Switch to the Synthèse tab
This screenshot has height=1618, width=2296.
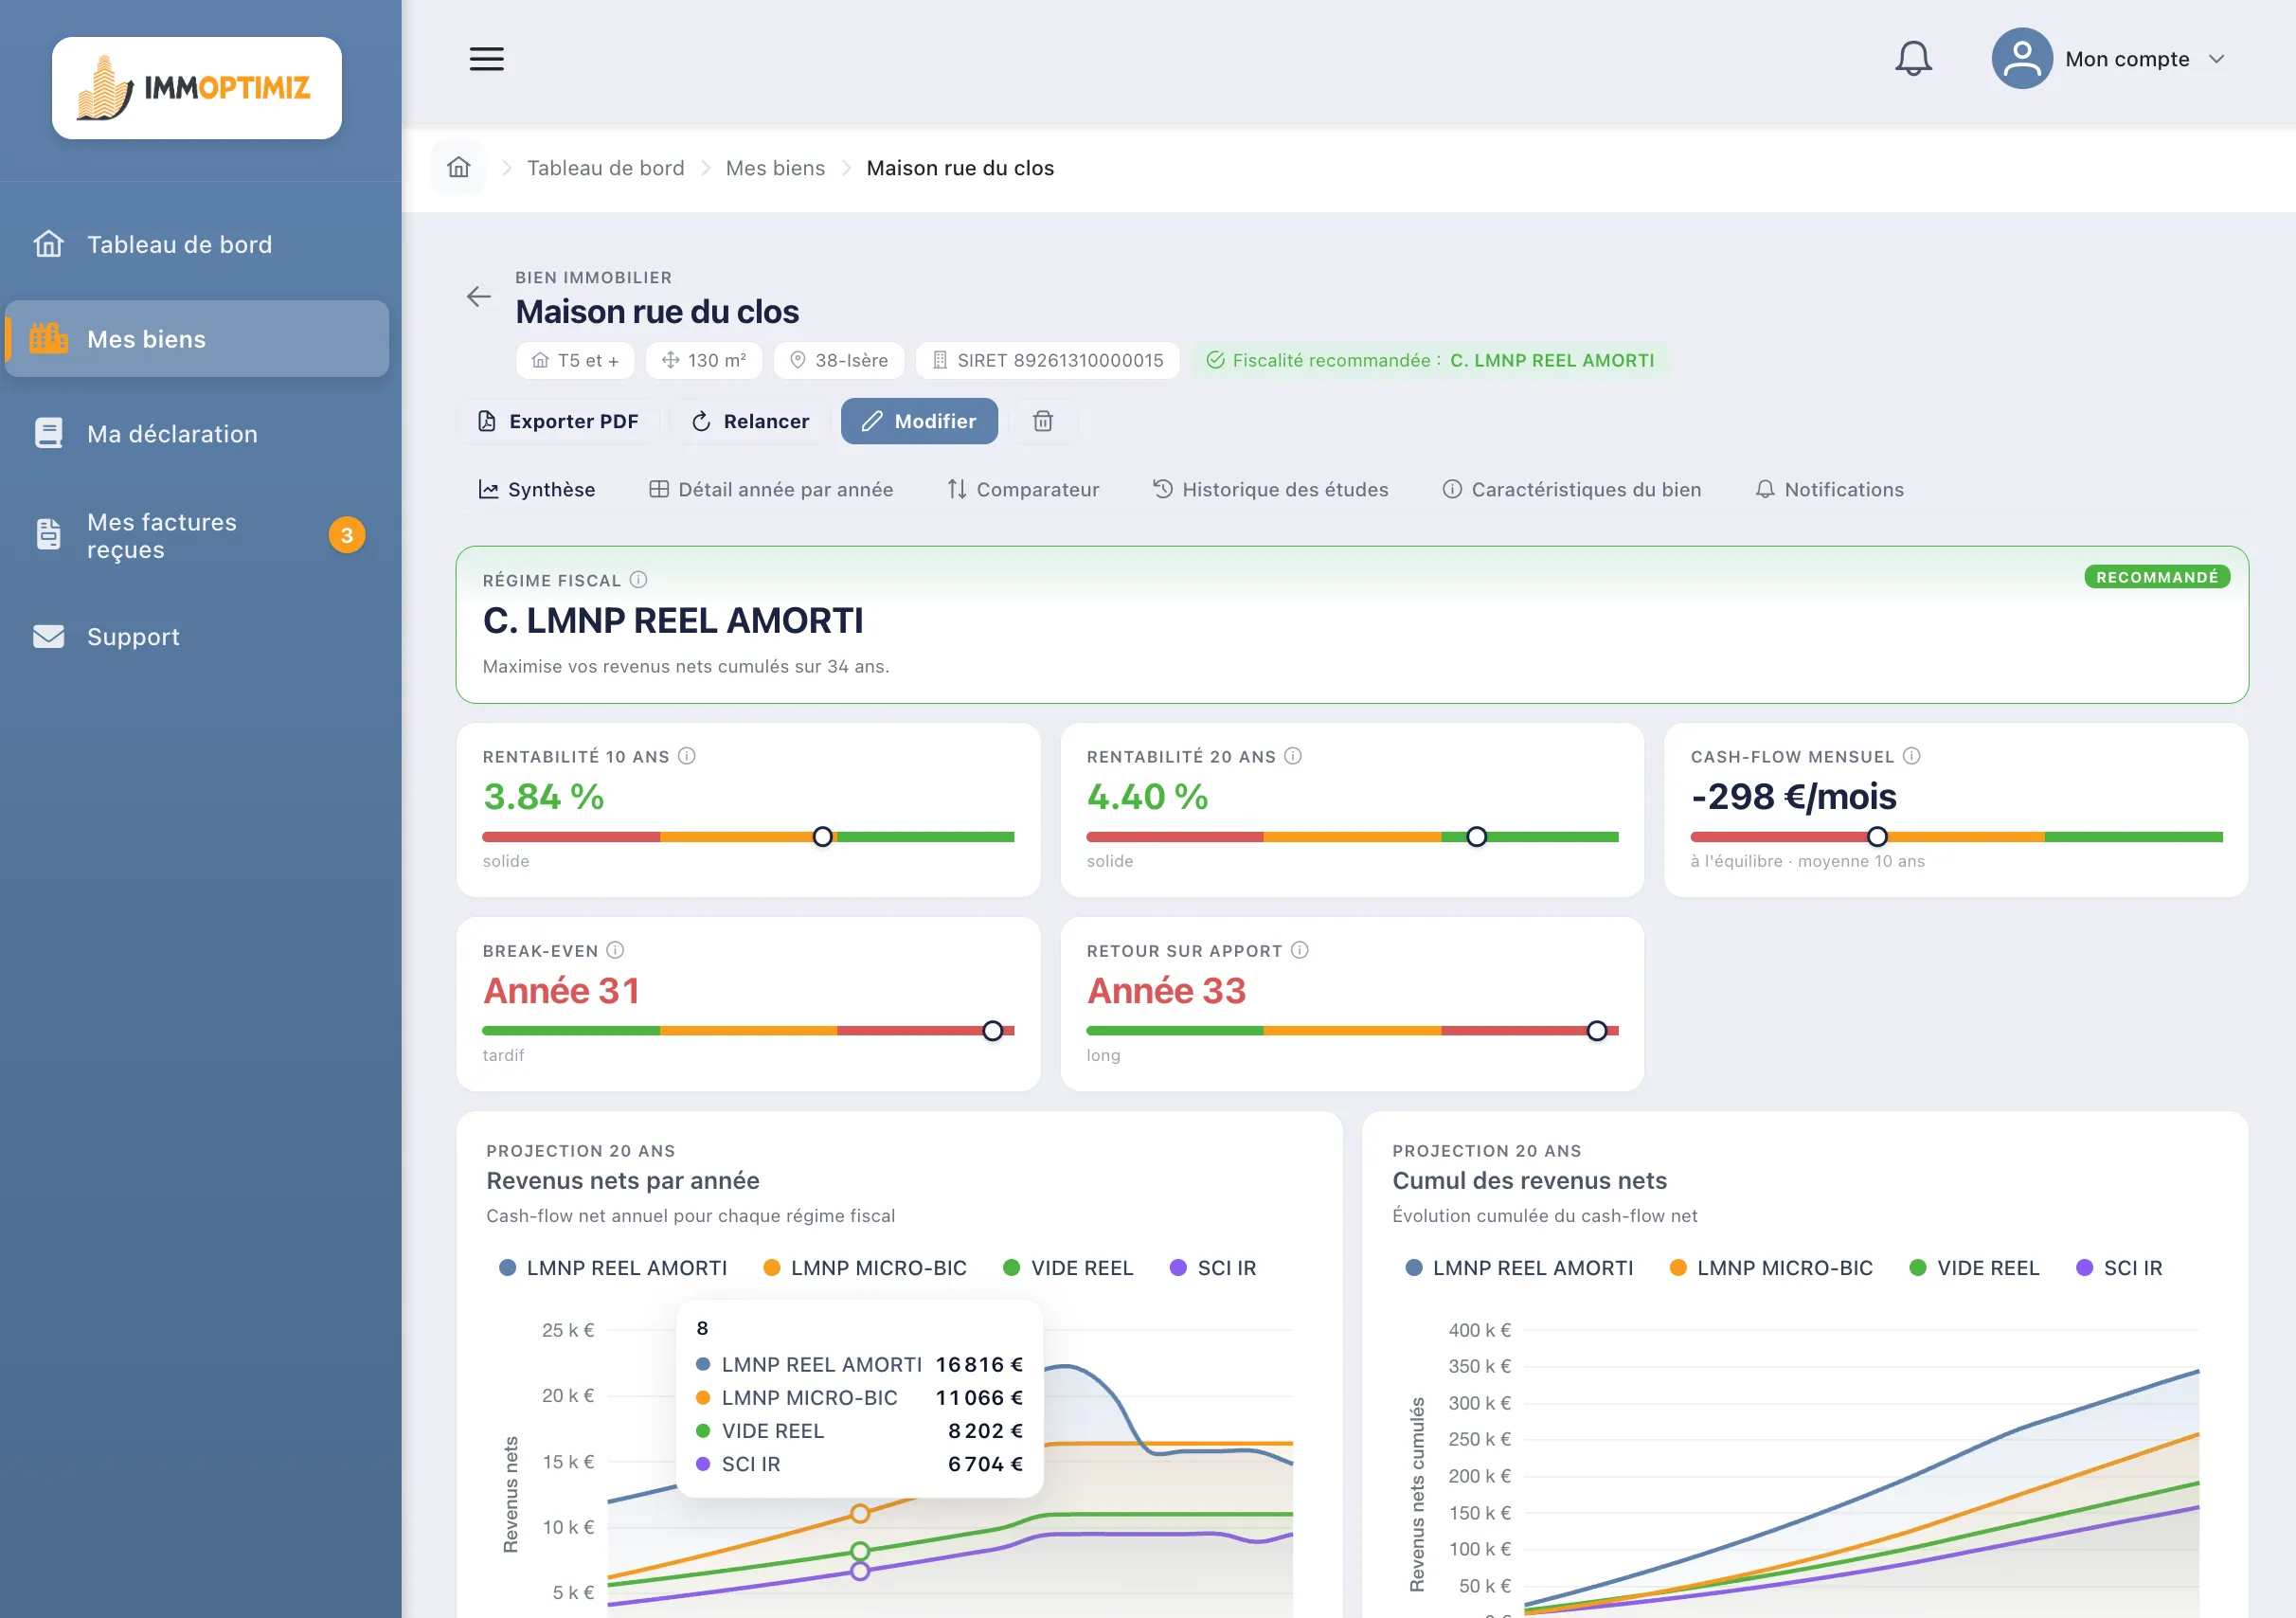(x=536, y=489)
